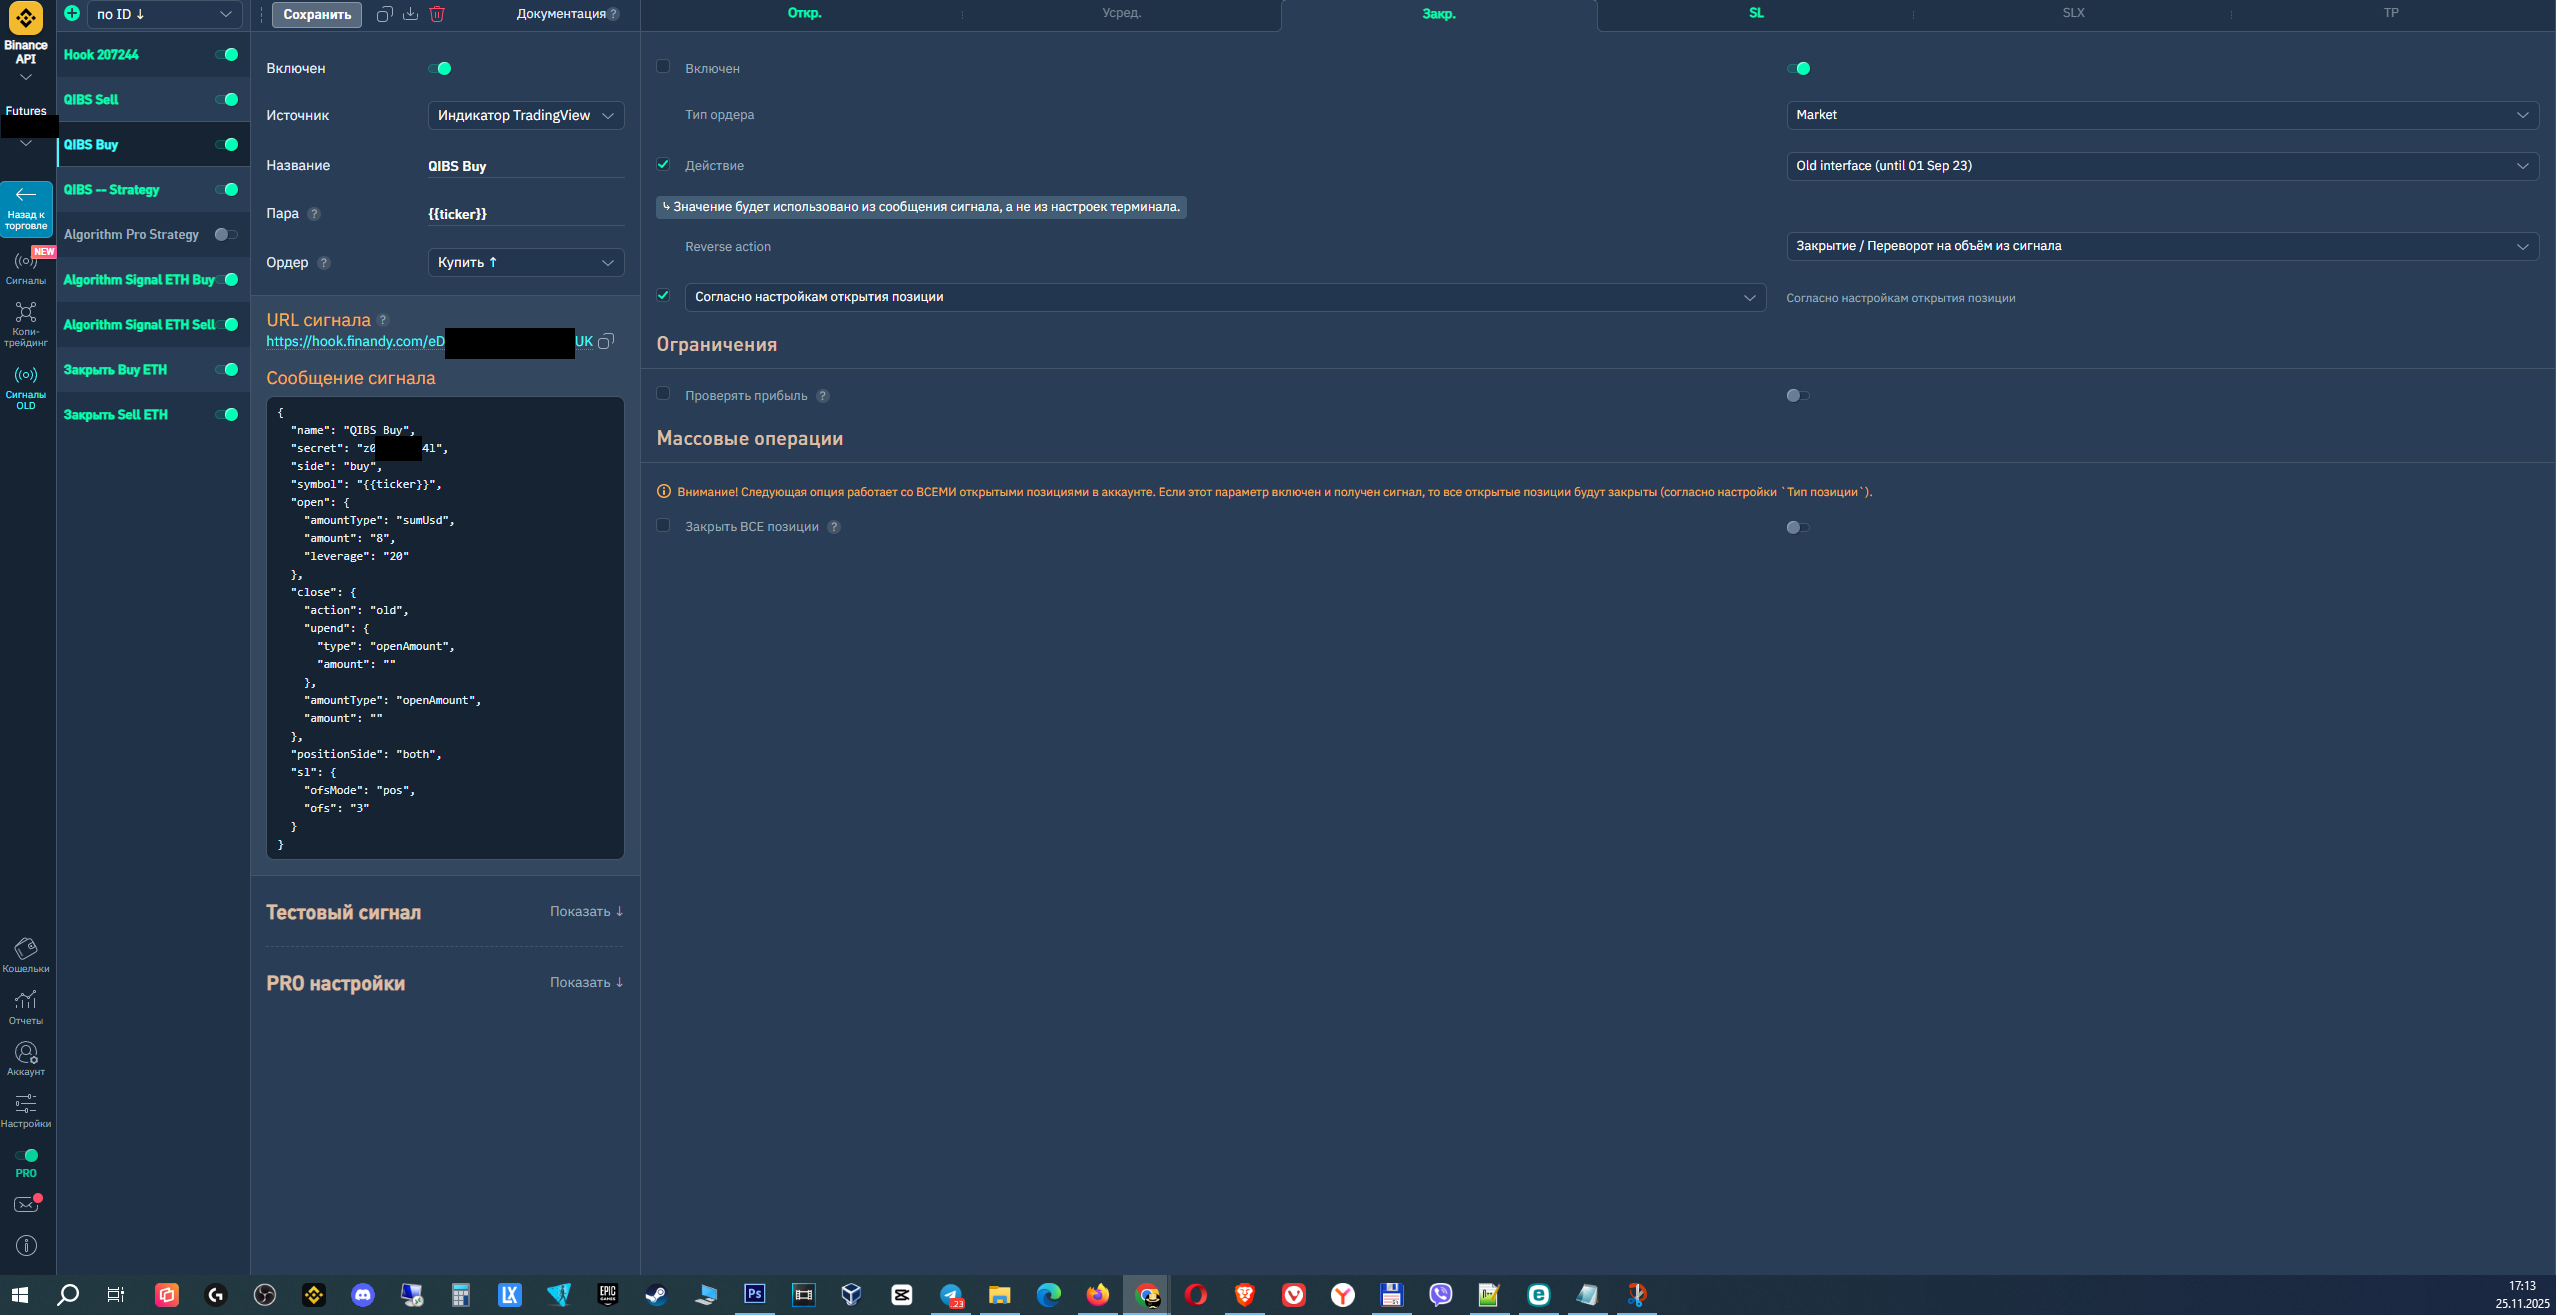The width and height of the screenshot is (2556, 1315).
Task: Switch to the SL tab
Action: tap(1756, 14)
